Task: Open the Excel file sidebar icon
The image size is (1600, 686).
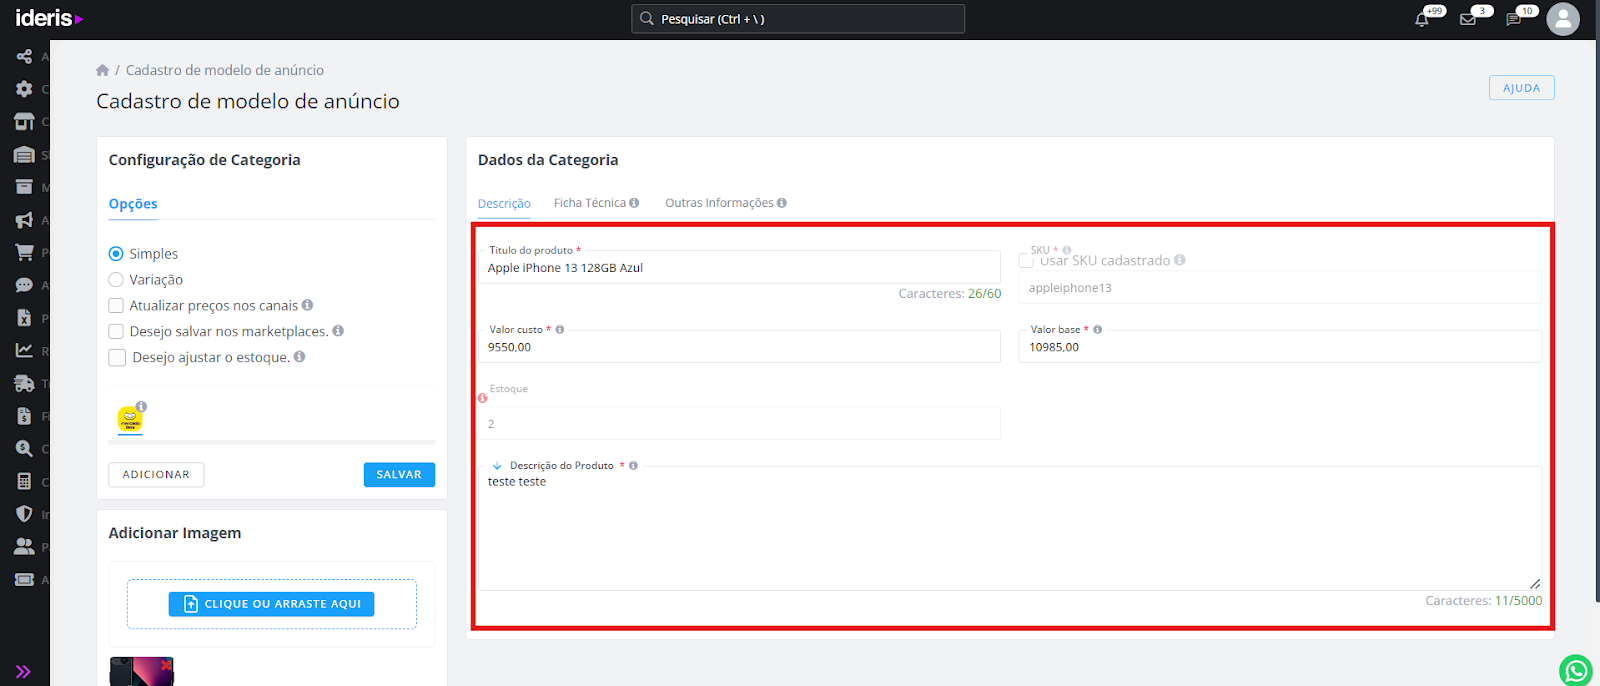Action: pos(24,318)
